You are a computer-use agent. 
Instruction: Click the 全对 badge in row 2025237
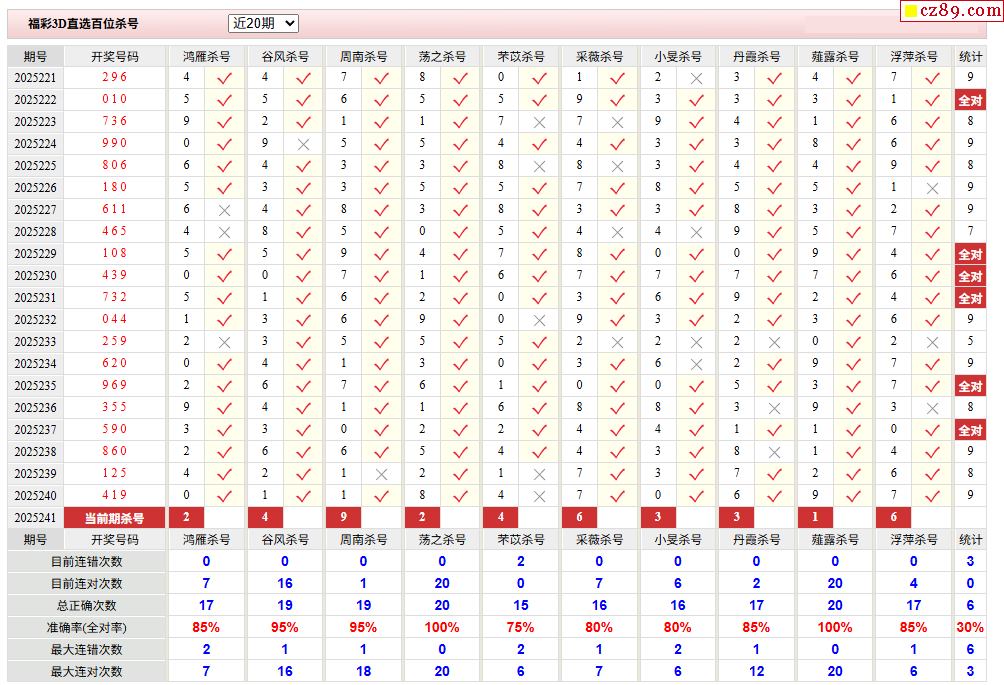coord(970,430)
